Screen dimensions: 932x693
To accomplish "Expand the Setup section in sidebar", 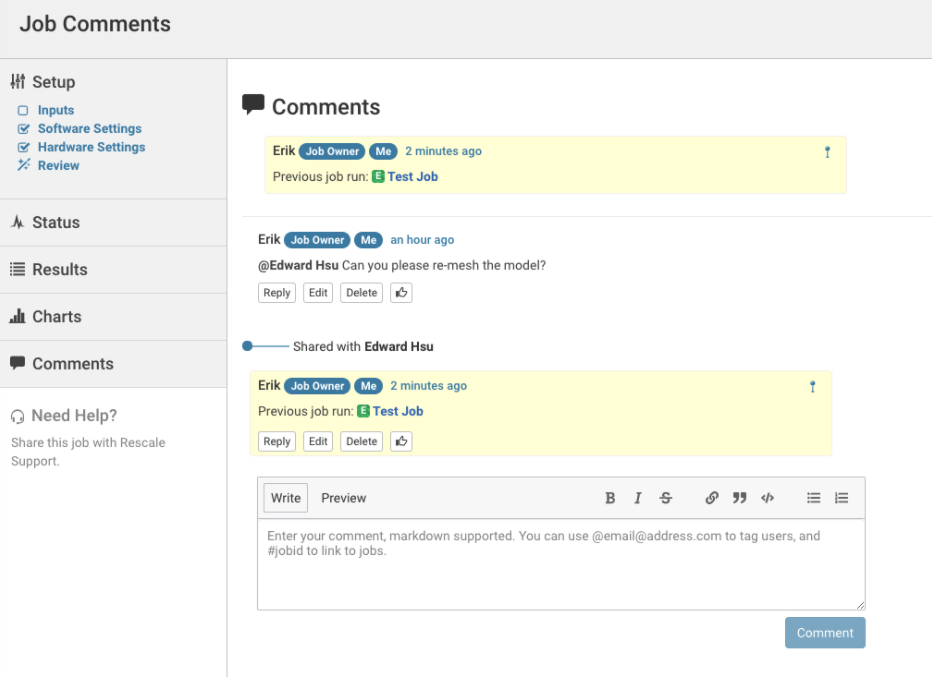I will 53,82.
